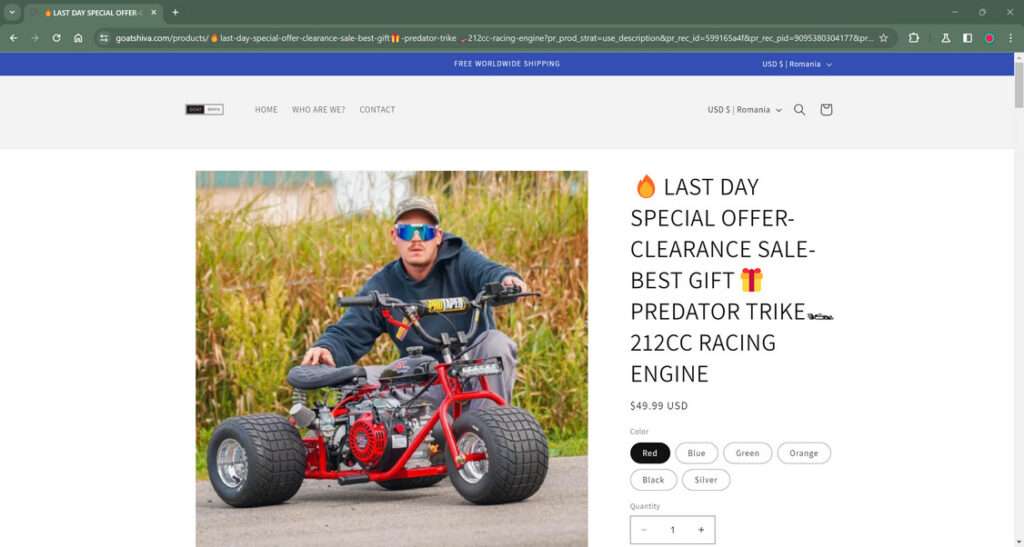Click the goatshiva store logo
1024x547 pixels.
click(x=204, y=110)
